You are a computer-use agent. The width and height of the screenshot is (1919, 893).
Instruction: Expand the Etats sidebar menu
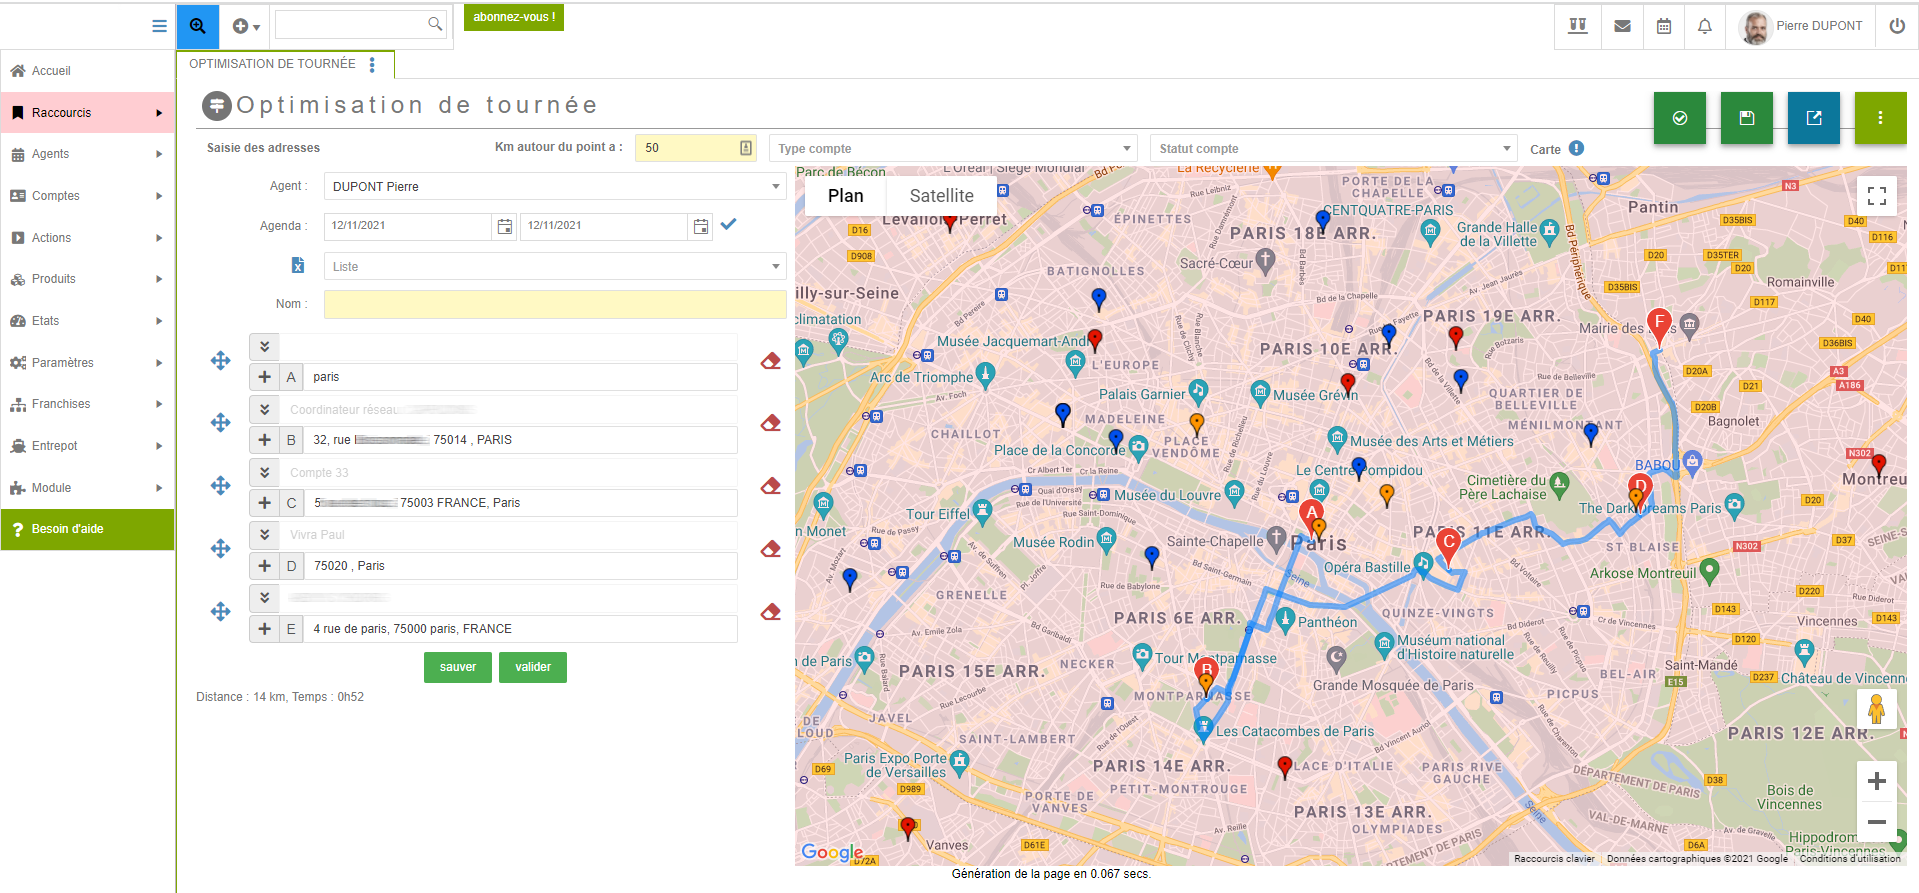tap(87, 321)
